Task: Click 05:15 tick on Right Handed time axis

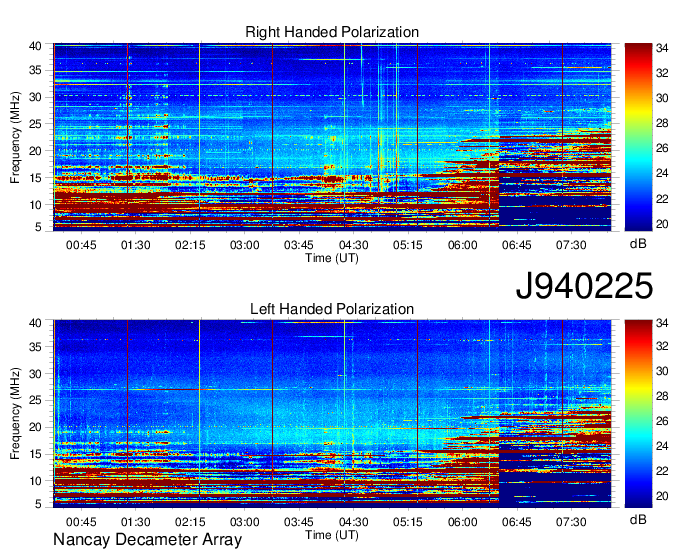Action: [x=408, y=245]
